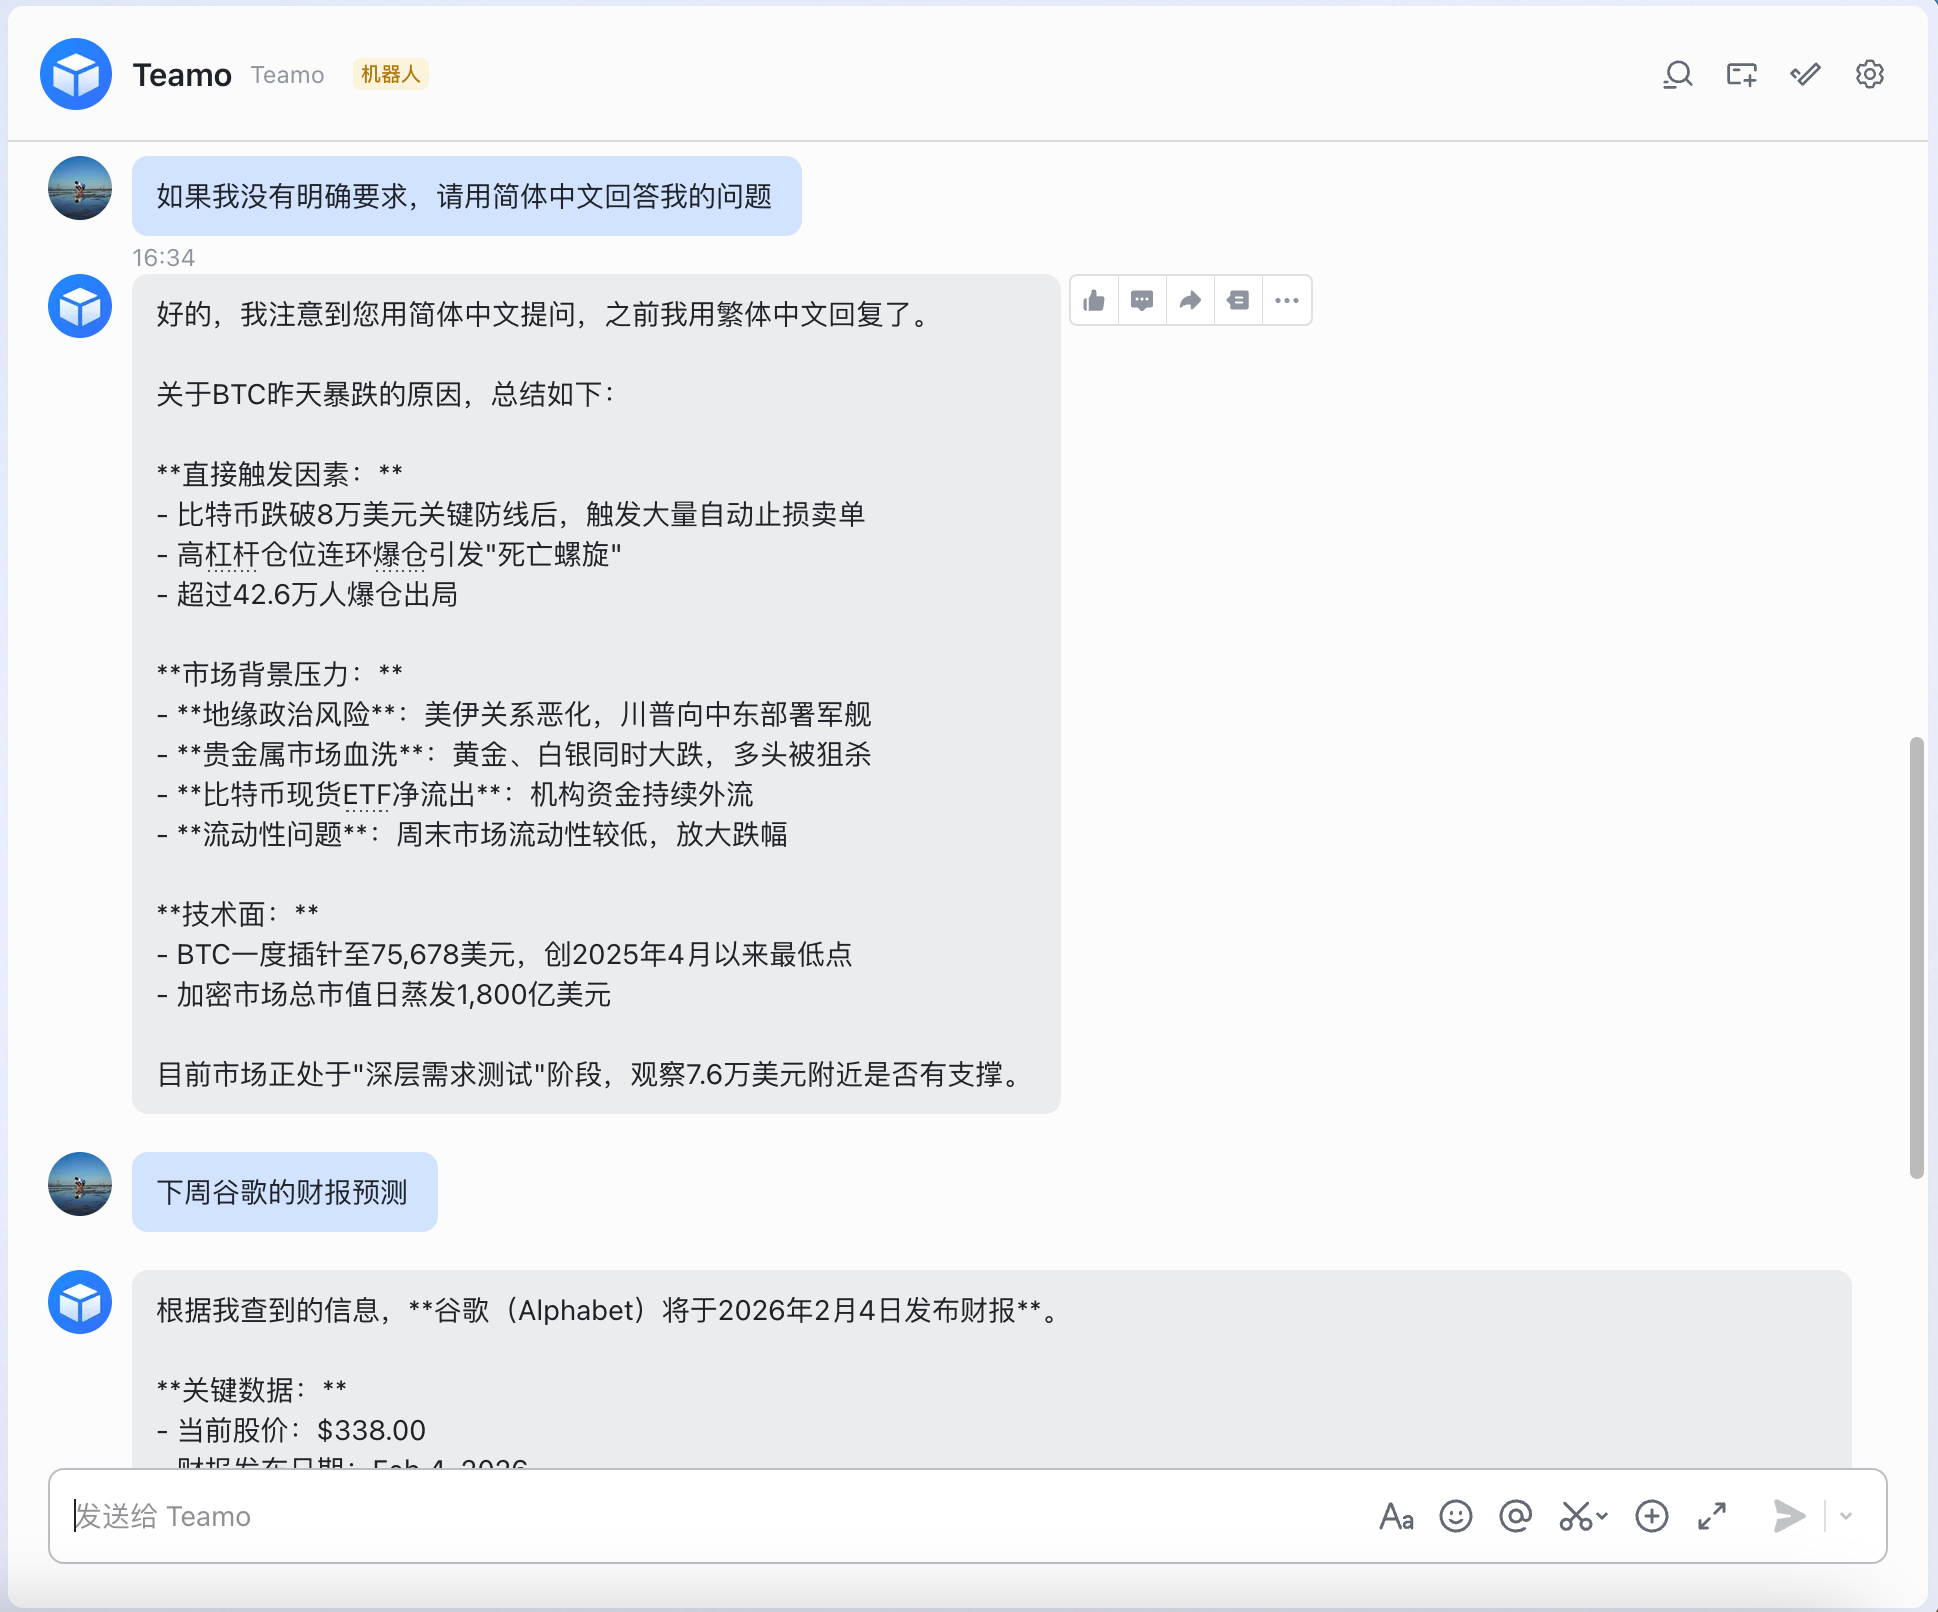The height and width of the screenshot is (1612, 1938).
Task: Reply to message via speech-bubble icon
Action: 1142,300
